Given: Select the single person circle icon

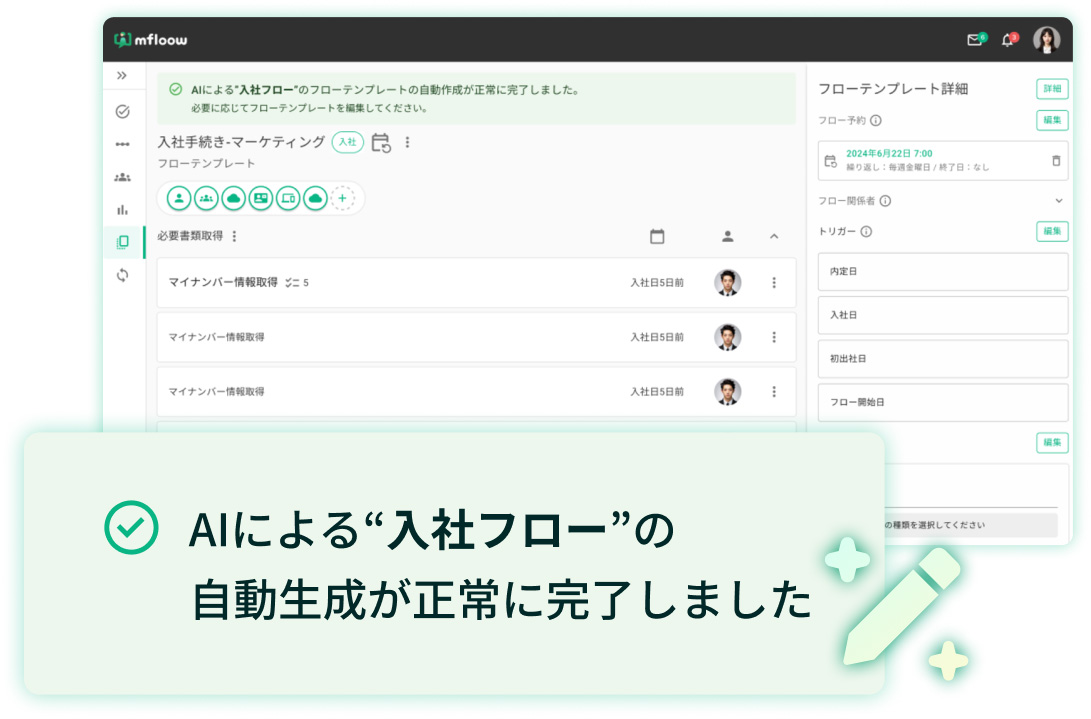Looking at the screenshot, I should pyautogui.click(x=179, y=198).
